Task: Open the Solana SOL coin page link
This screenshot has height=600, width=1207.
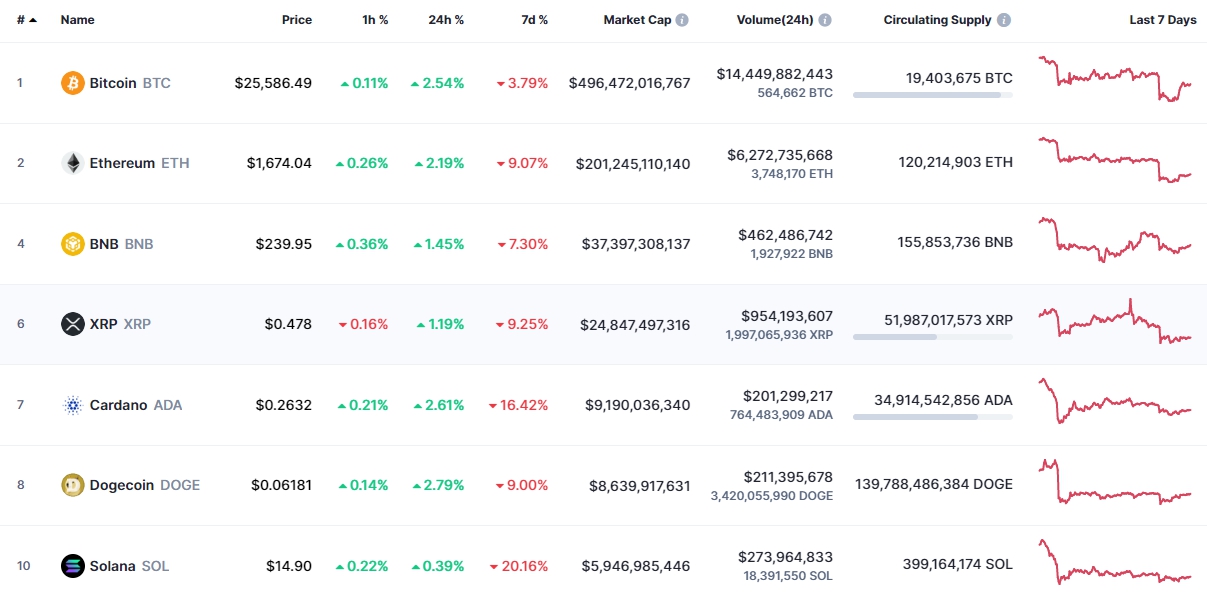Action: pos(128,566)
